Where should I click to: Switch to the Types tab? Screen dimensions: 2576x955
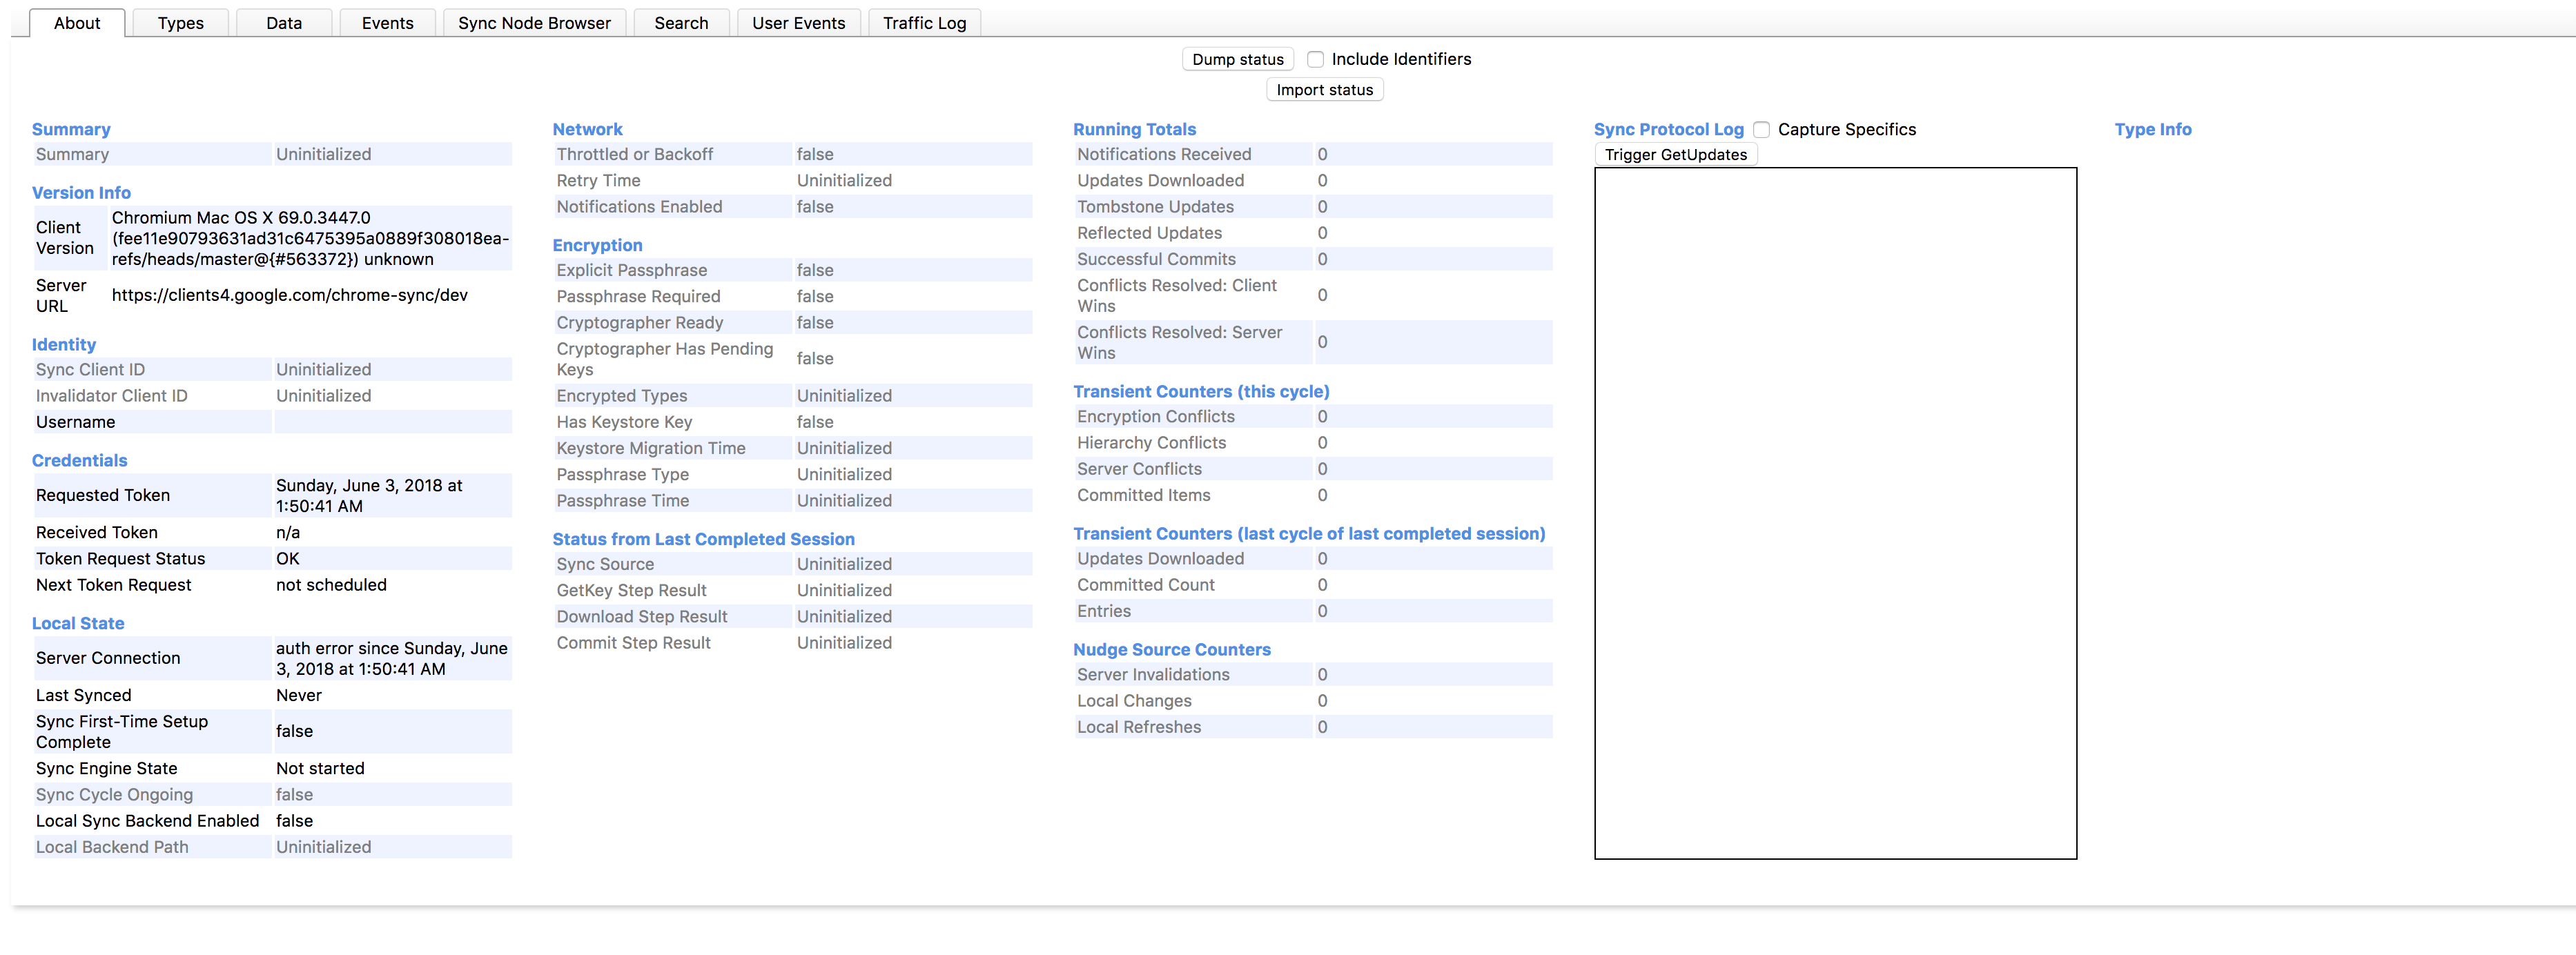(180, 23)
